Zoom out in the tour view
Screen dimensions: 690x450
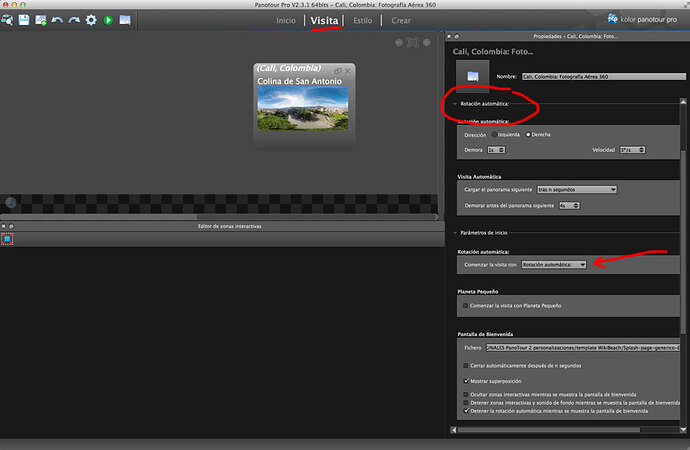coord(399,42)
